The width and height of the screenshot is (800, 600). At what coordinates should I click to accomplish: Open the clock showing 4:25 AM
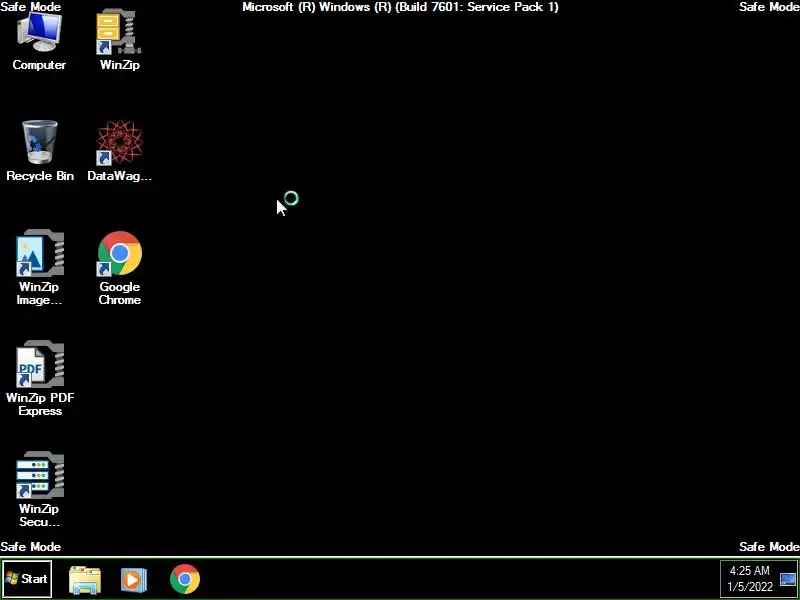[749, 579]
